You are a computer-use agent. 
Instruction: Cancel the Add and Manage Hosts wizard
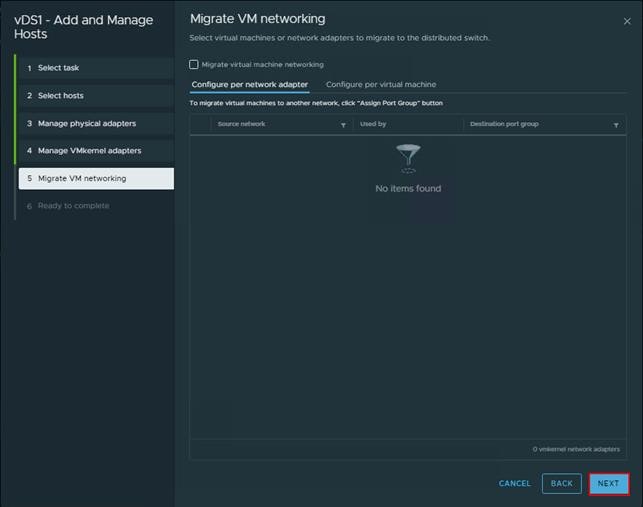(x=515, y=484)
